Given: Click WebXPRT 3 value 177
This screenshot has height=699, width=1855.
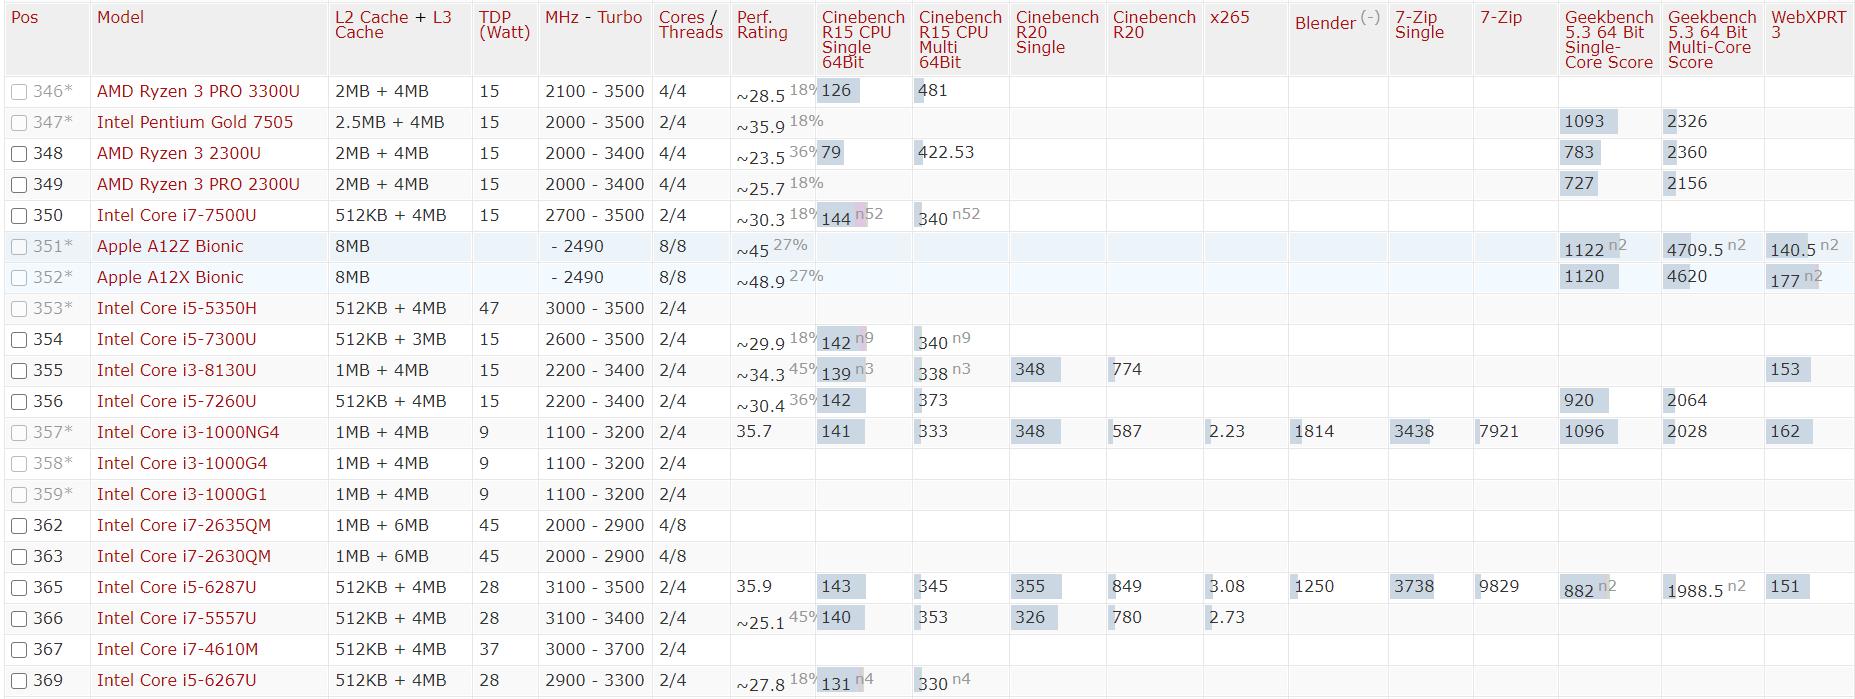Looking at the screenshot, I should pos(1785,281).
